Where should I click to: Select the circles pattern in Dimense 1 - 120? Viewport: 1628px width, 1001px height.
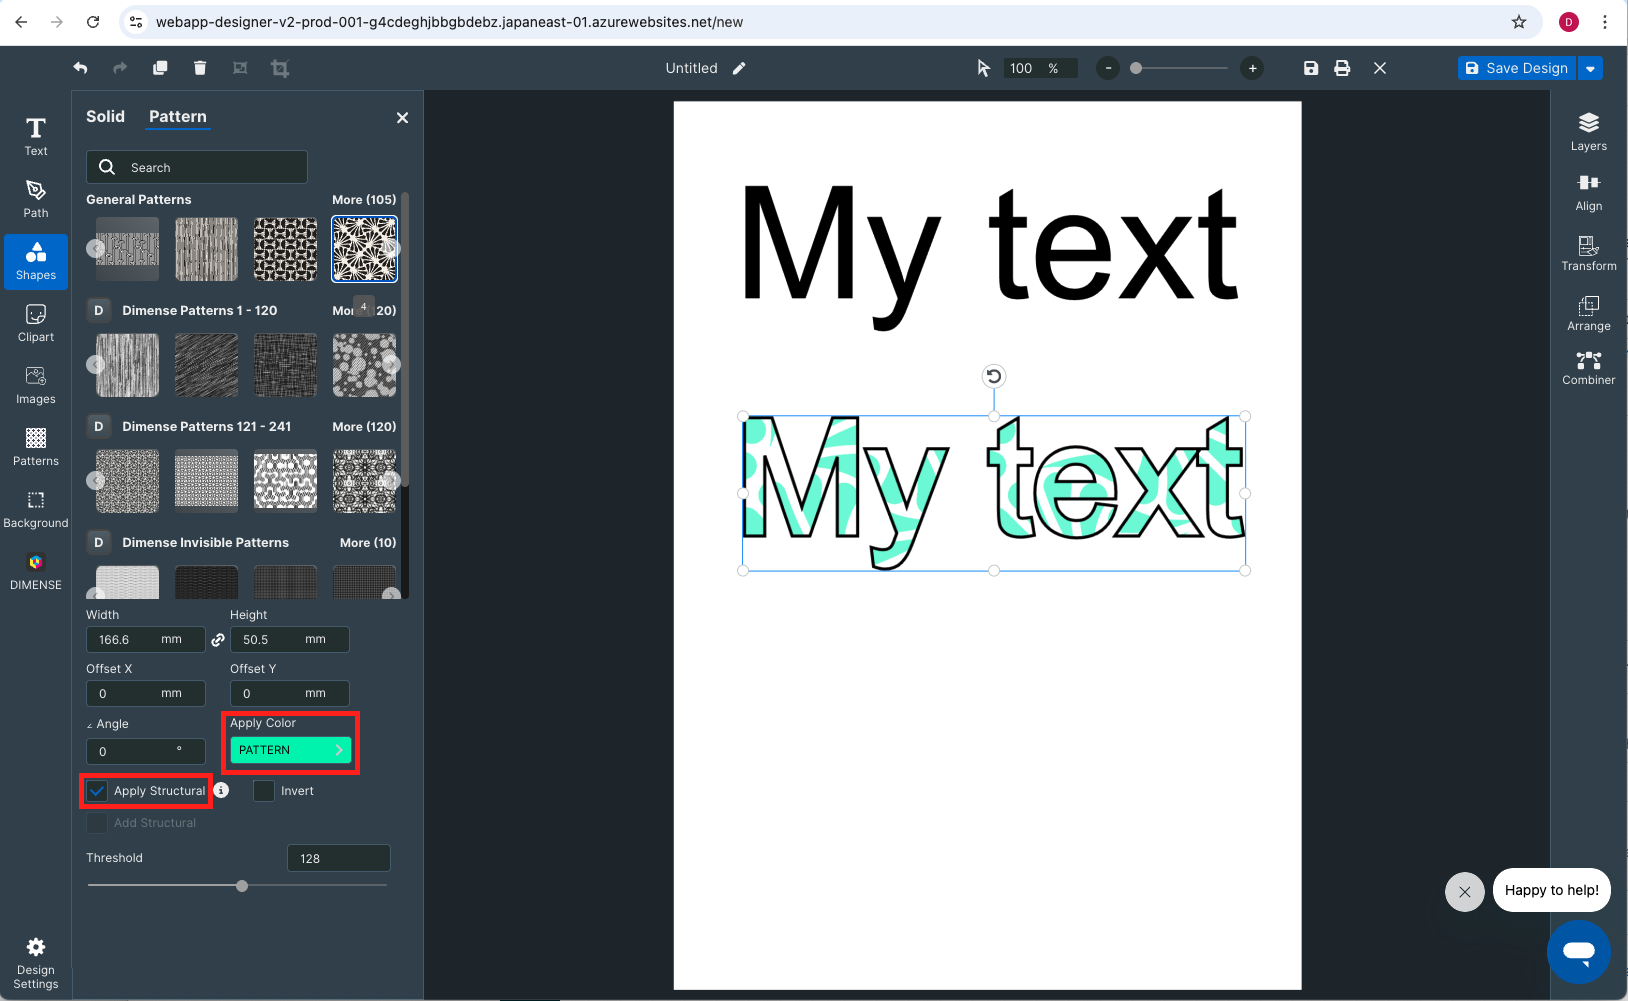pyautogui.click(x=364, y=365)
